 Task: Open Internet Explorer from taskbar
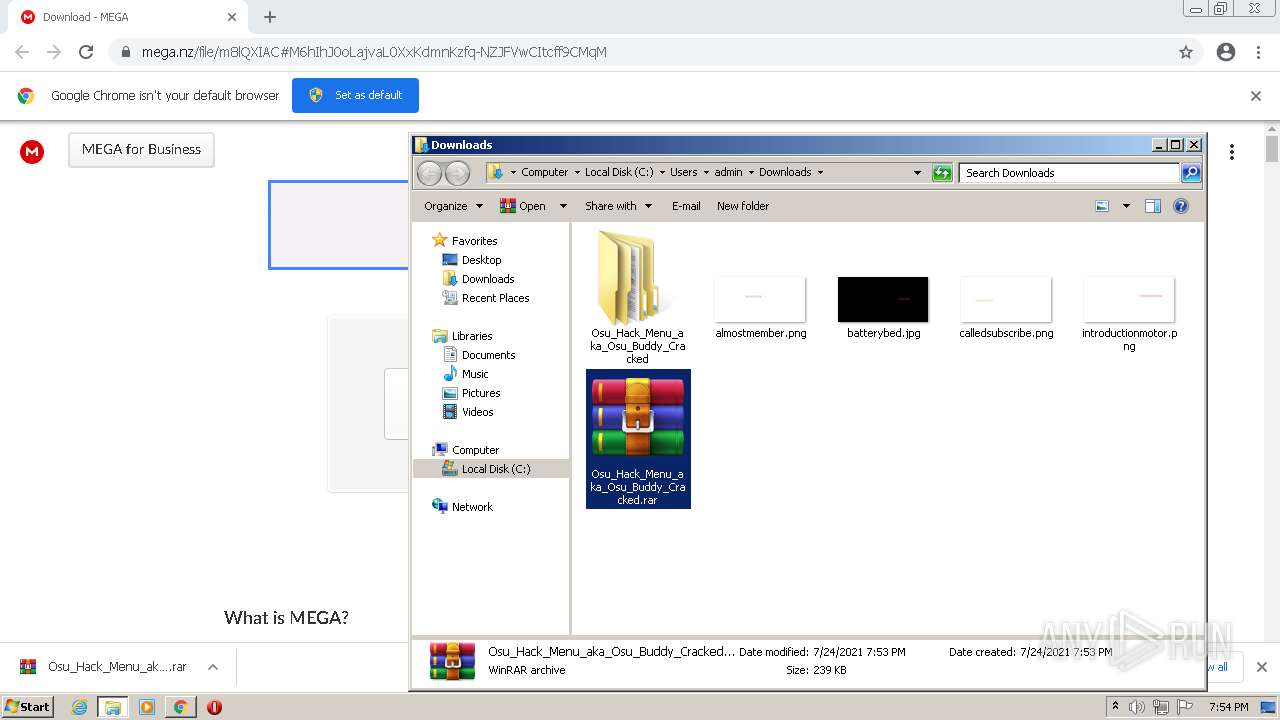[x=79, y=707]
